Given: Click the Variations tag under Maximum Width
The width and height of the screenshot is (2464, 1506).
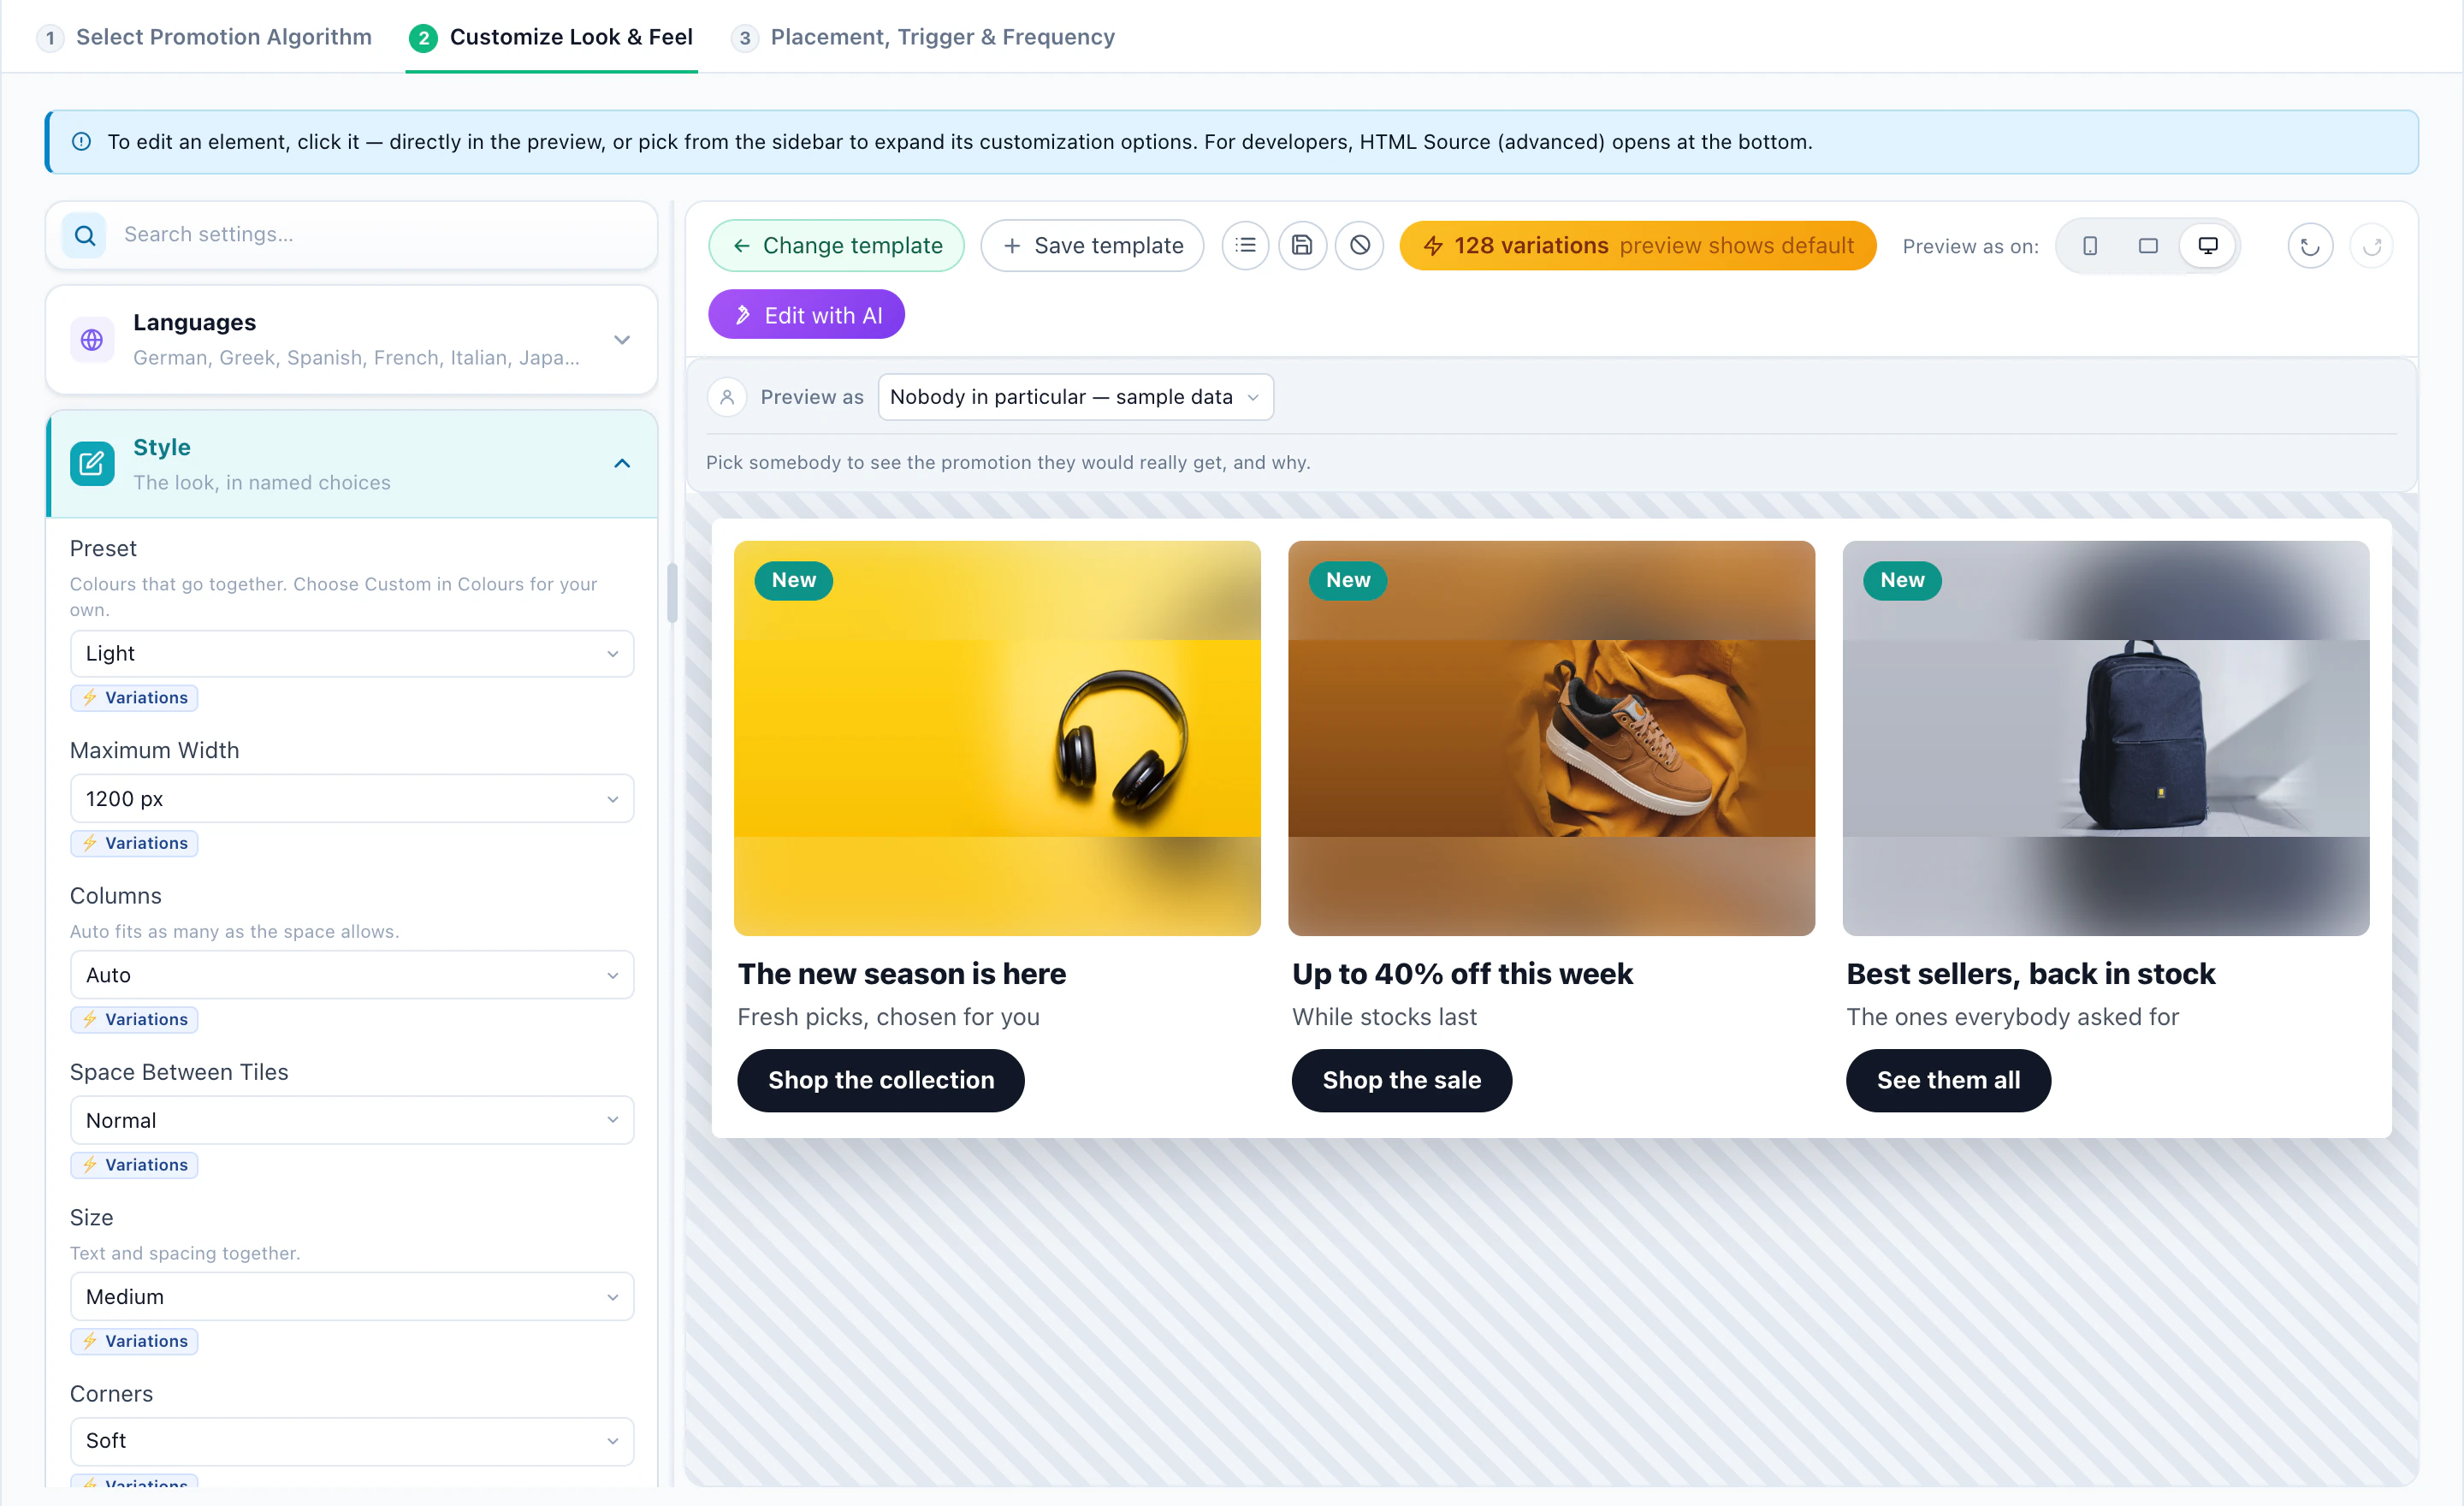Looking at the screenshot, I should coord(134,843).
